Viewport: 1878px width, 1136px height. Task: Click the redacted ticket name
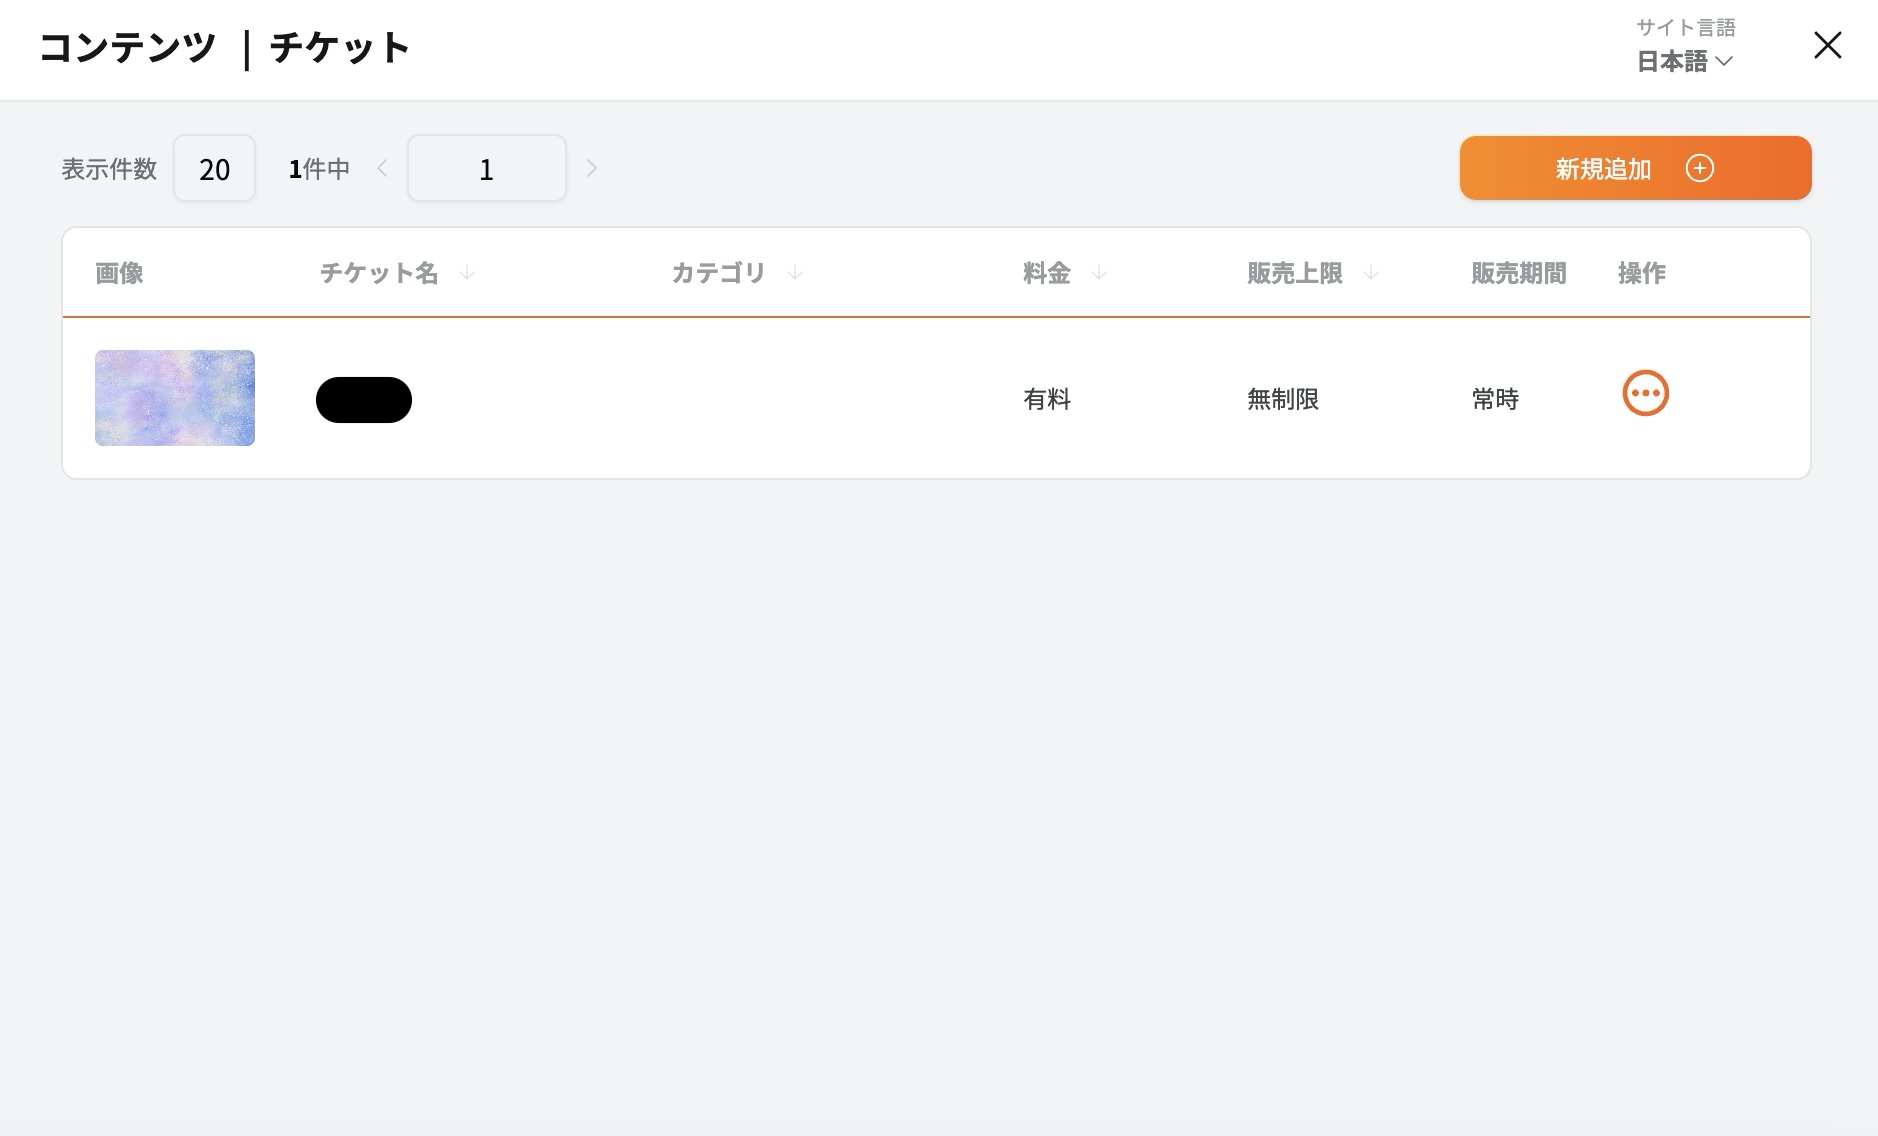(364, 400)
